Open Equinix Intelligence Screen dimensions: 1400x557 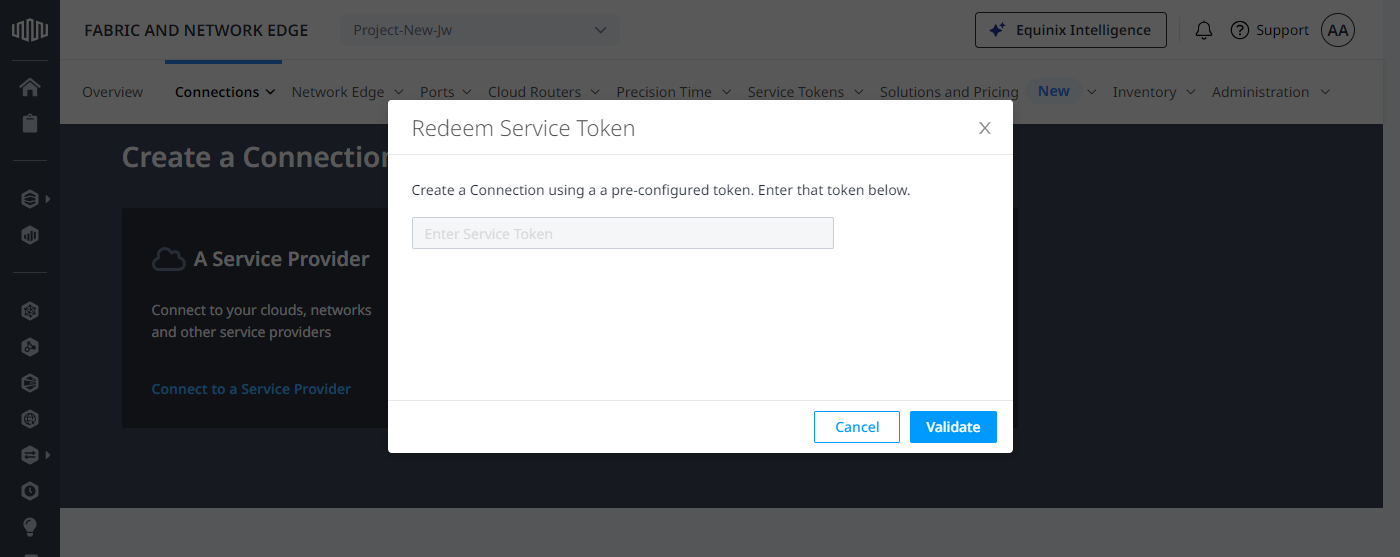click(1070, 30)
